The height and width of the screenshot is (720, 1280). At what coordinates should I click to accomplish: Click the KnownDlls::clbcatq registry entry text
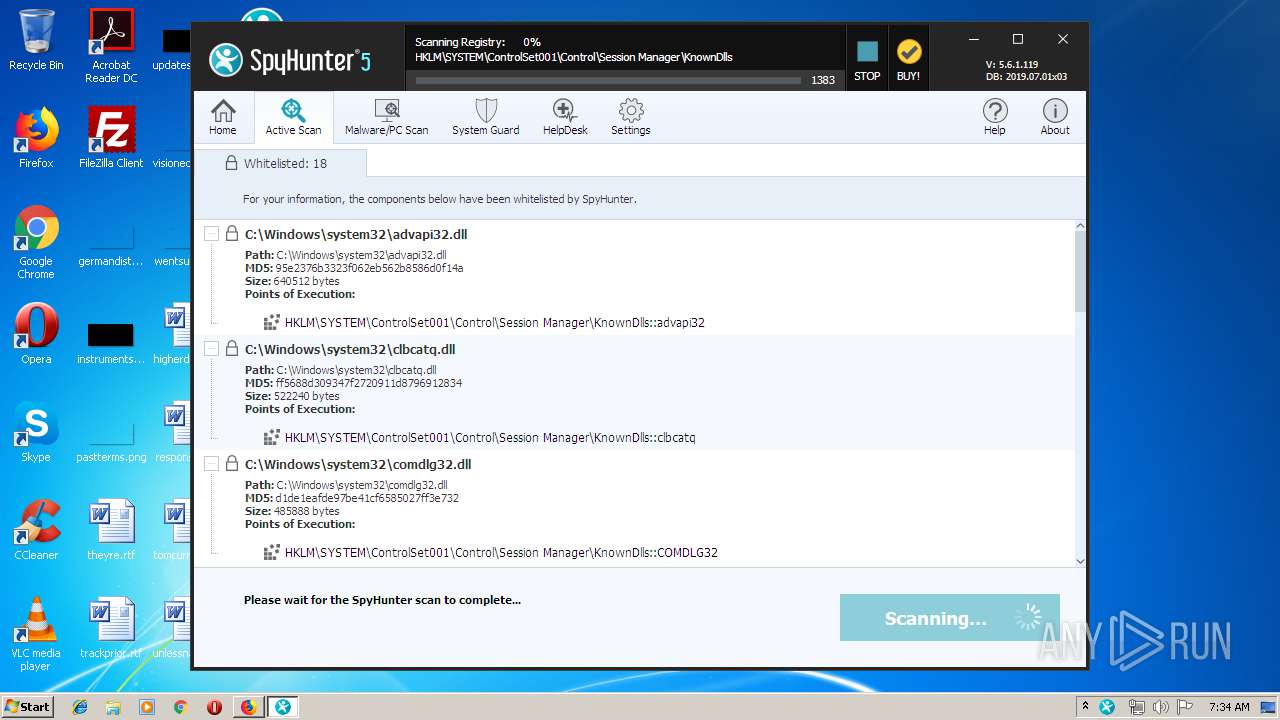click(490, 437)
